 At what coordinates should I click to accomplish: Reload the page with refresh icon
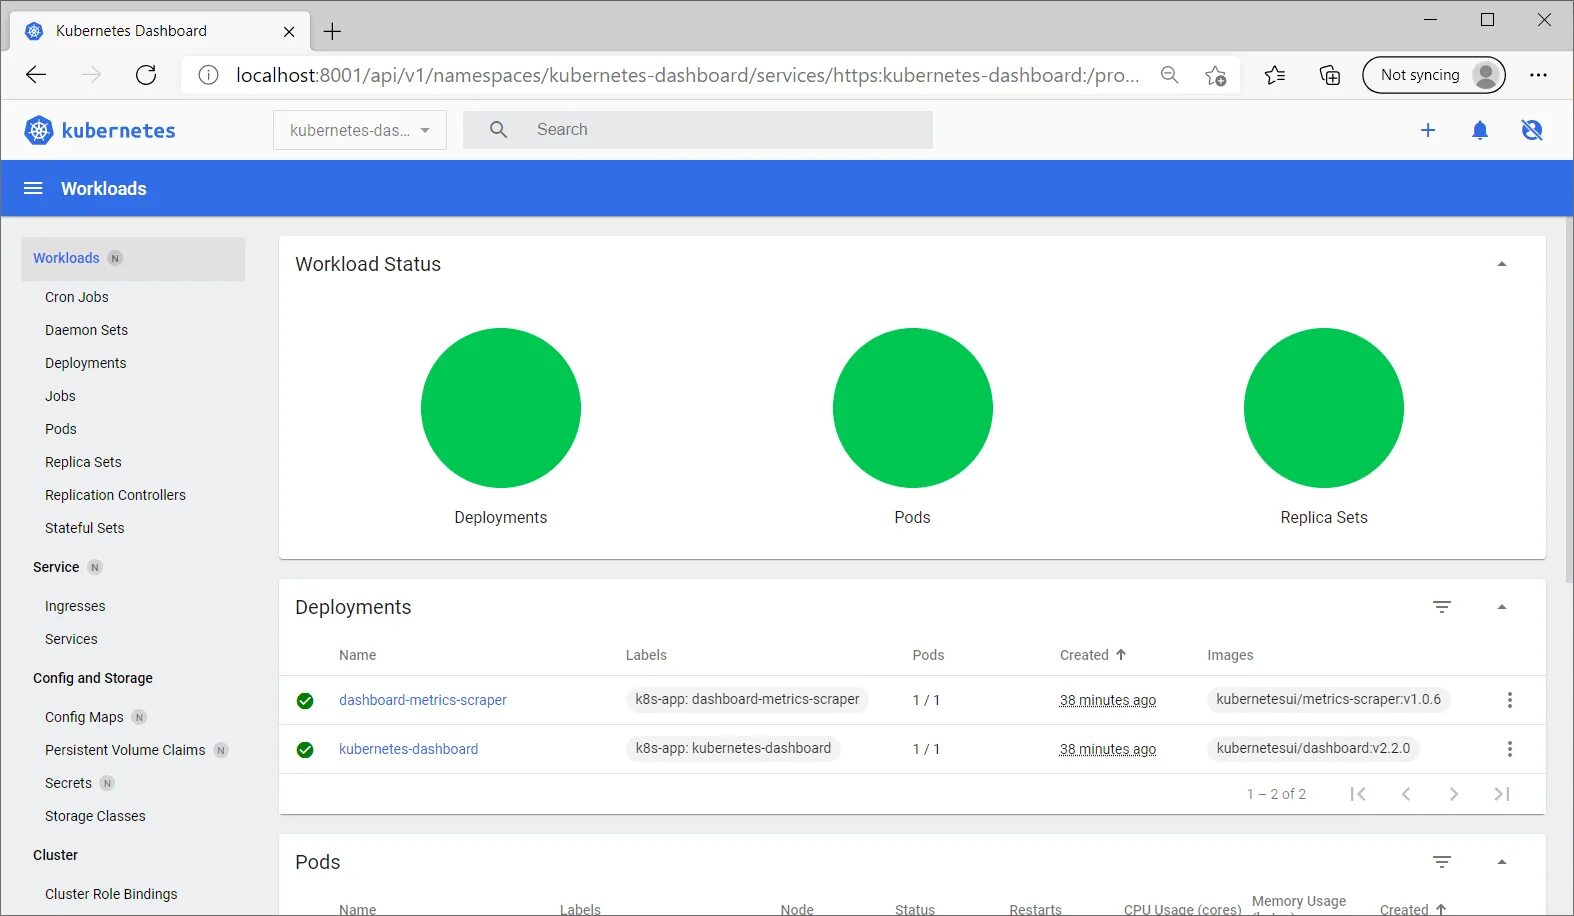[146, 75]
